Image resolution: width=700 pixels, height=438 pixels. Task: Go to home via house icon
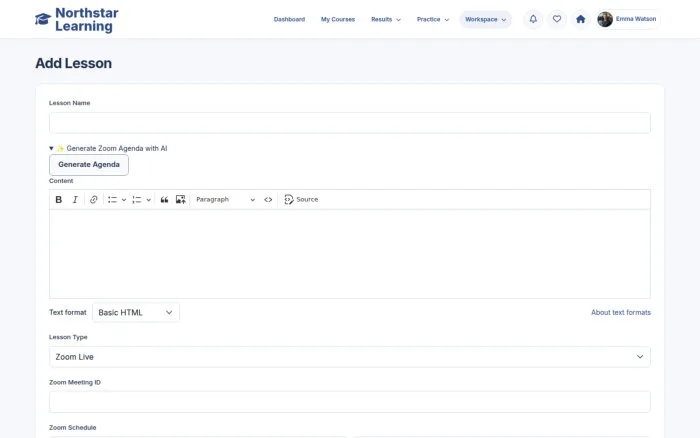pyautogui.click(x=580, y=19)
